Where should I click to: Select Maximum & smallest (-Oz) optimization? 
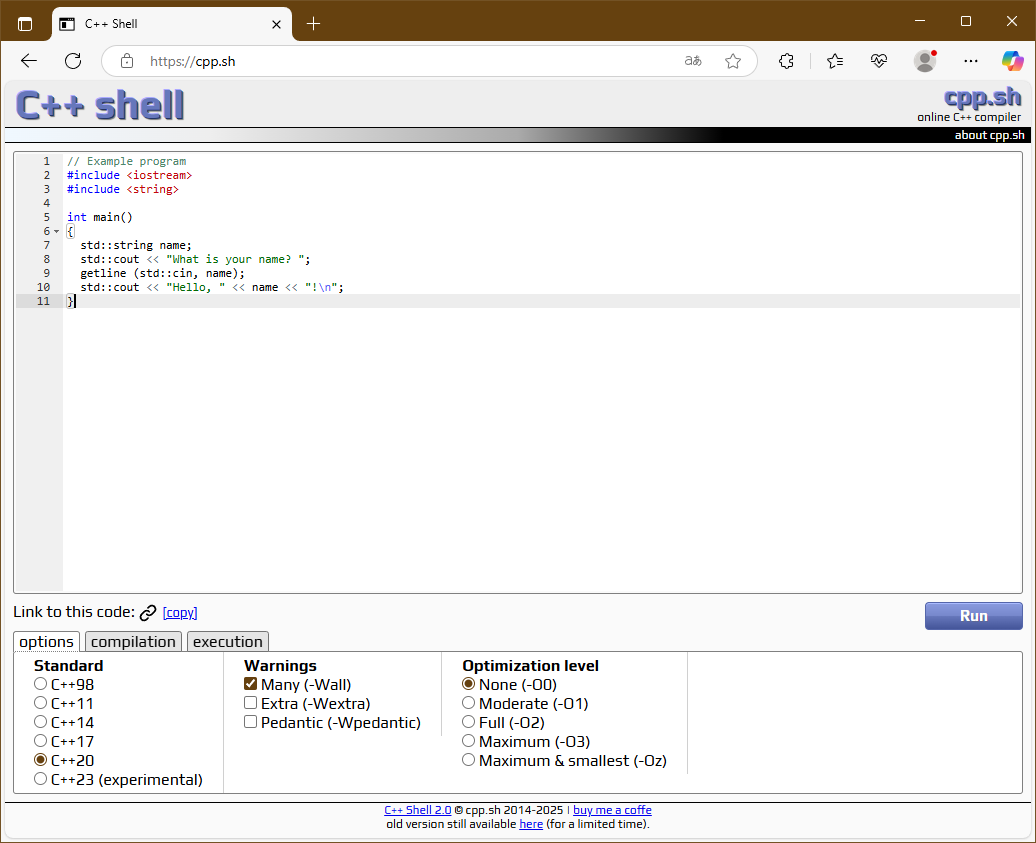coord(468,760)
